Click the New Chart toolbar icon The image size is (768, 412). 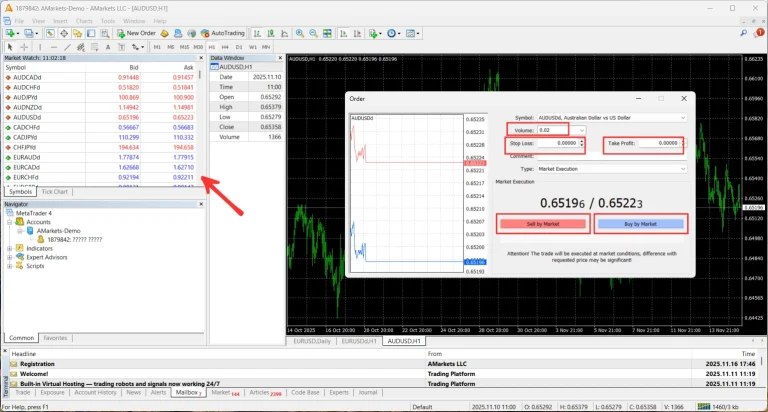click(10, 33)
